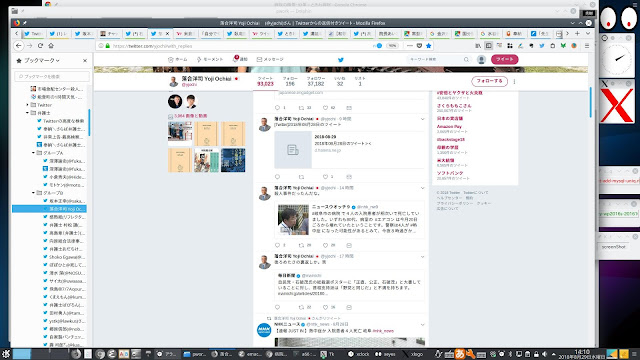Reply to the 17時間 tweet quoting 毎日新聞
Viewport: 640px width, 360px height.
coord(278,307)
